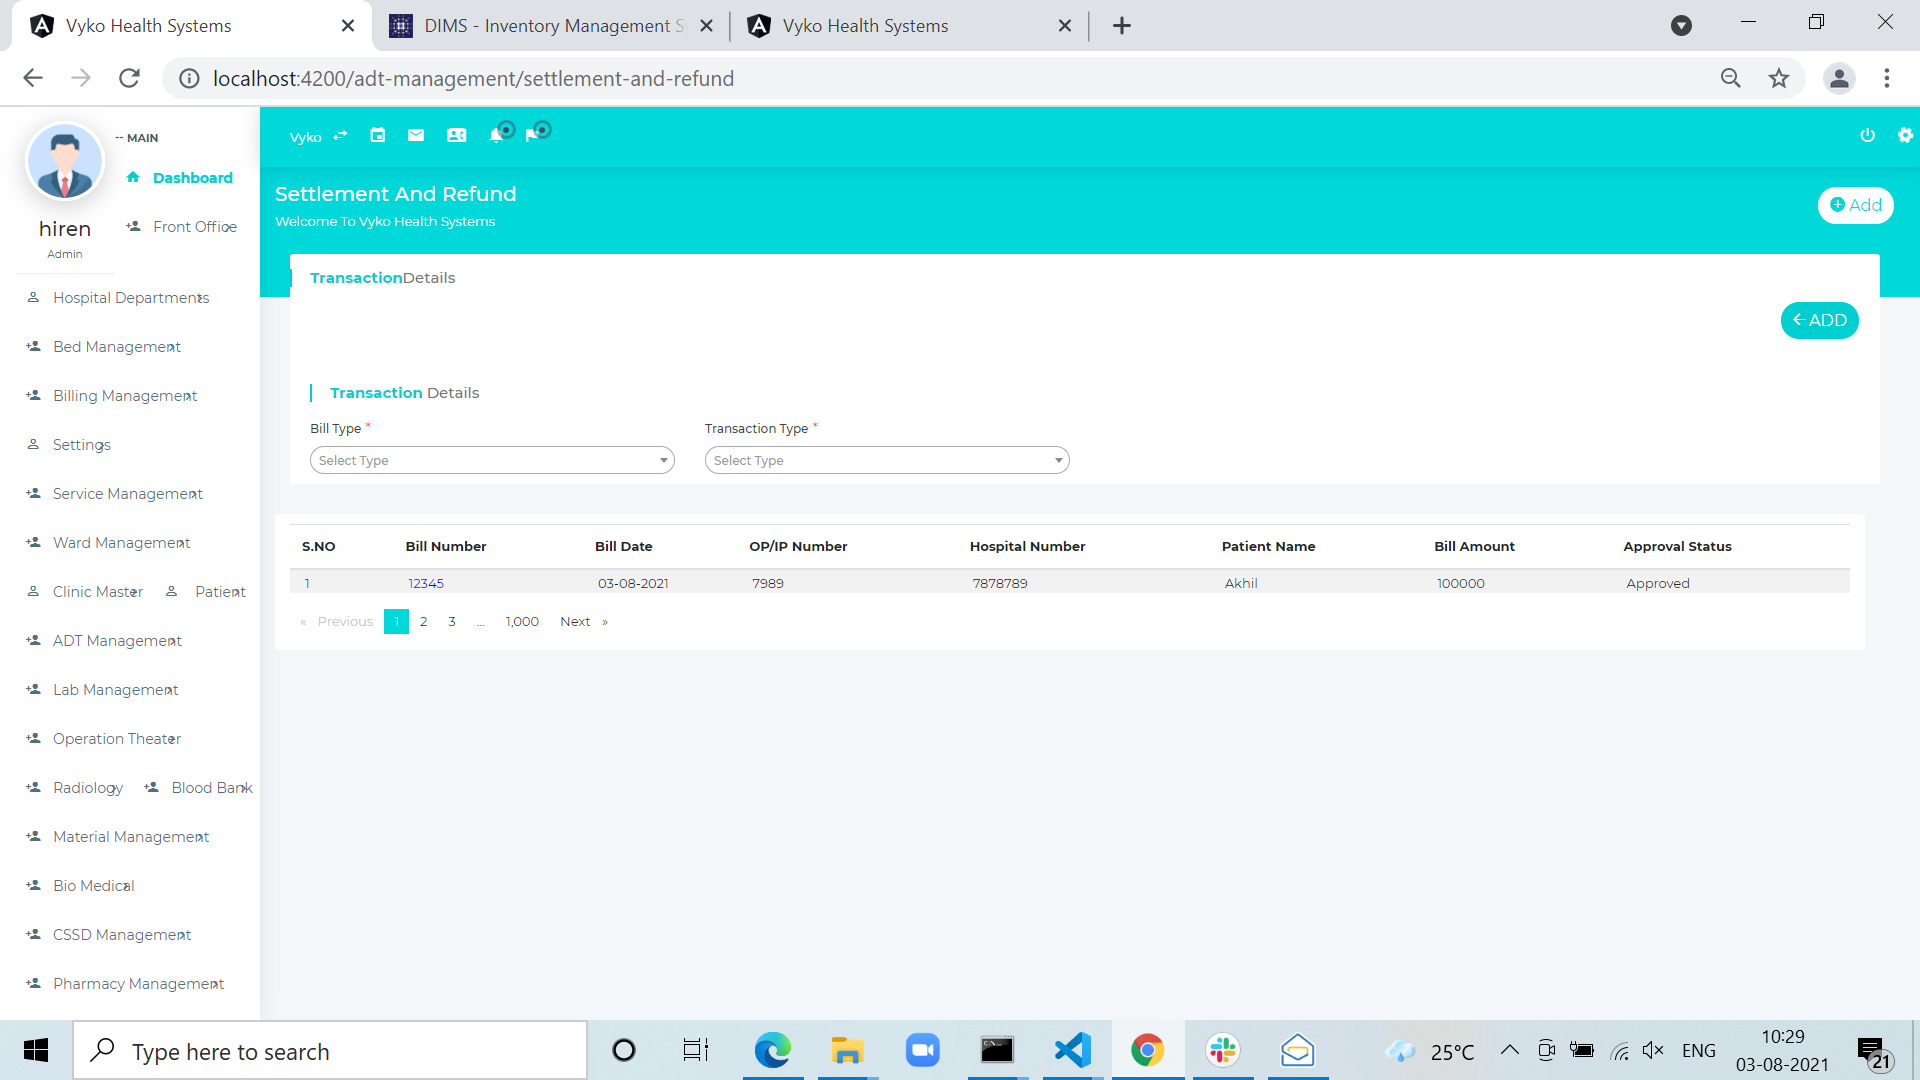Click the calendar icon in top toolbar
The height and width of the screenshot is (1080, 1920).
click(377, 136)
